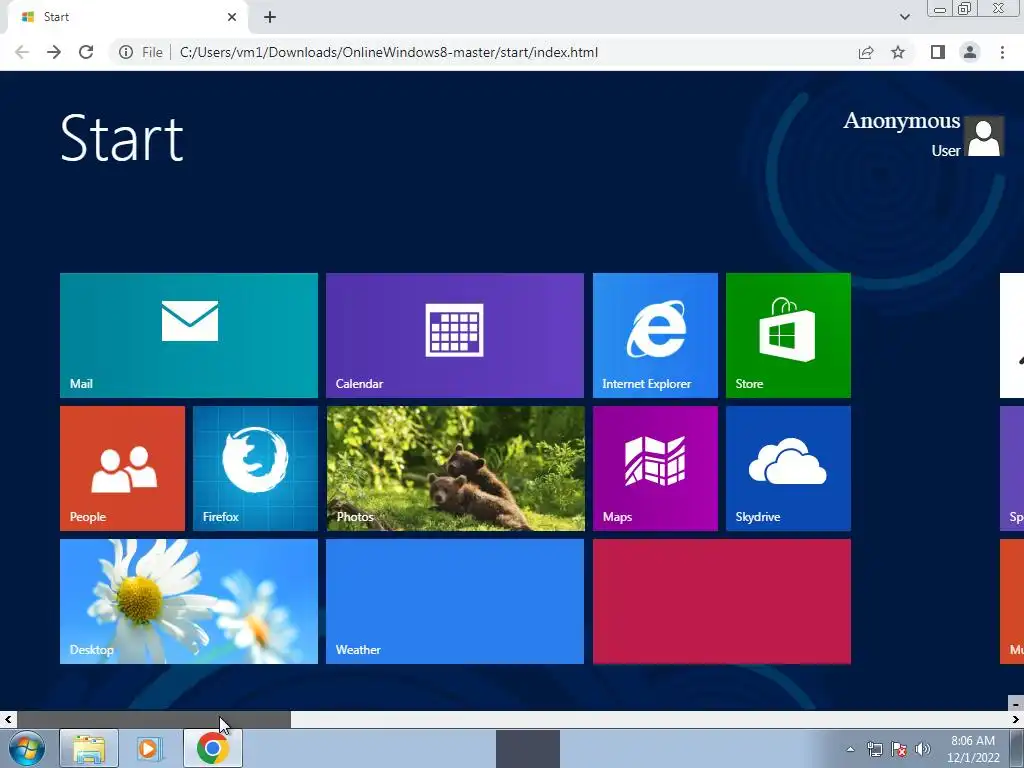Toggle the Chrome side panel
This screenshot has height=768, width=1024.
click(938, 52)
